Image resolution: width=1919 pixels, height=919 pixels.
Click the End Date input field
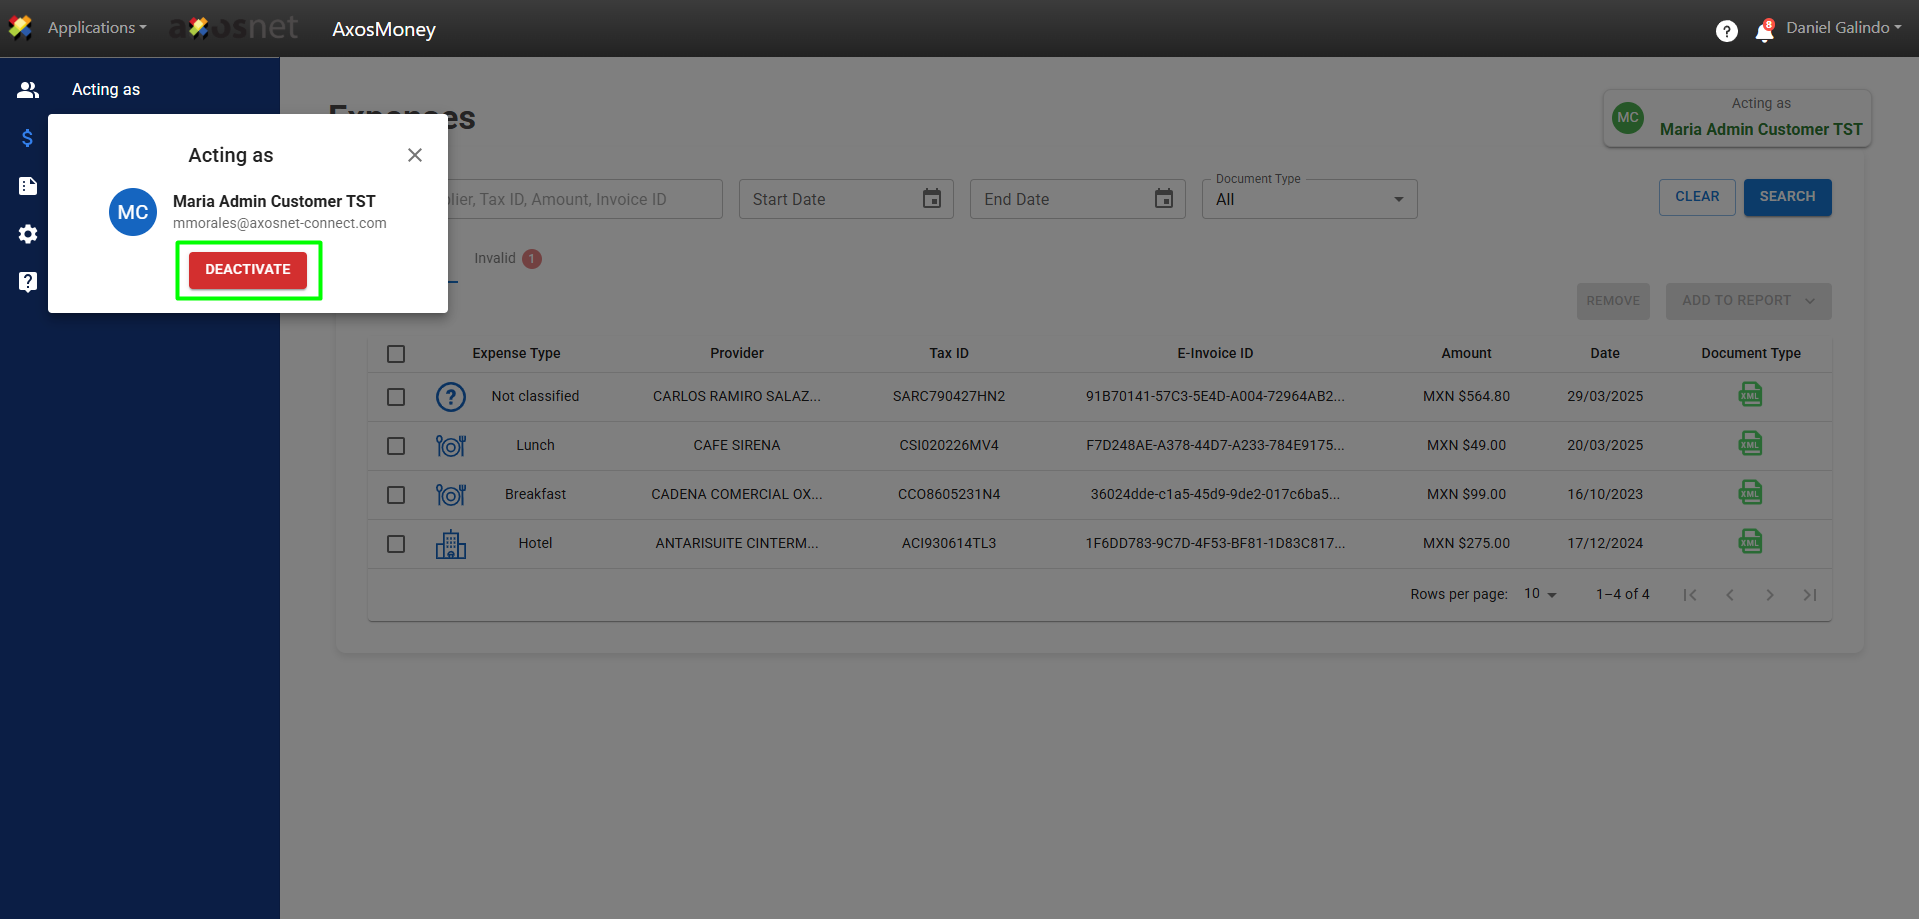click(x=1060, y=200)
